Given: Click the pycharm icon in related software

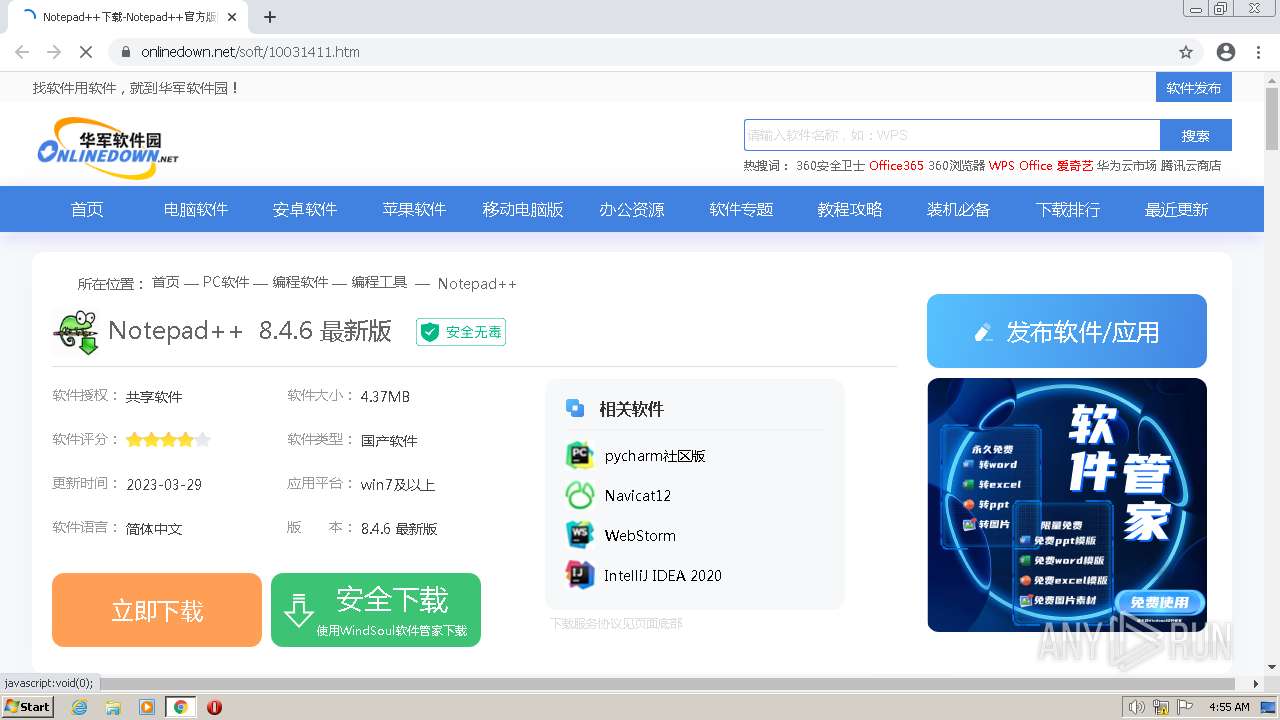Looking at the screenshot, I should click(x=580, y=456).
